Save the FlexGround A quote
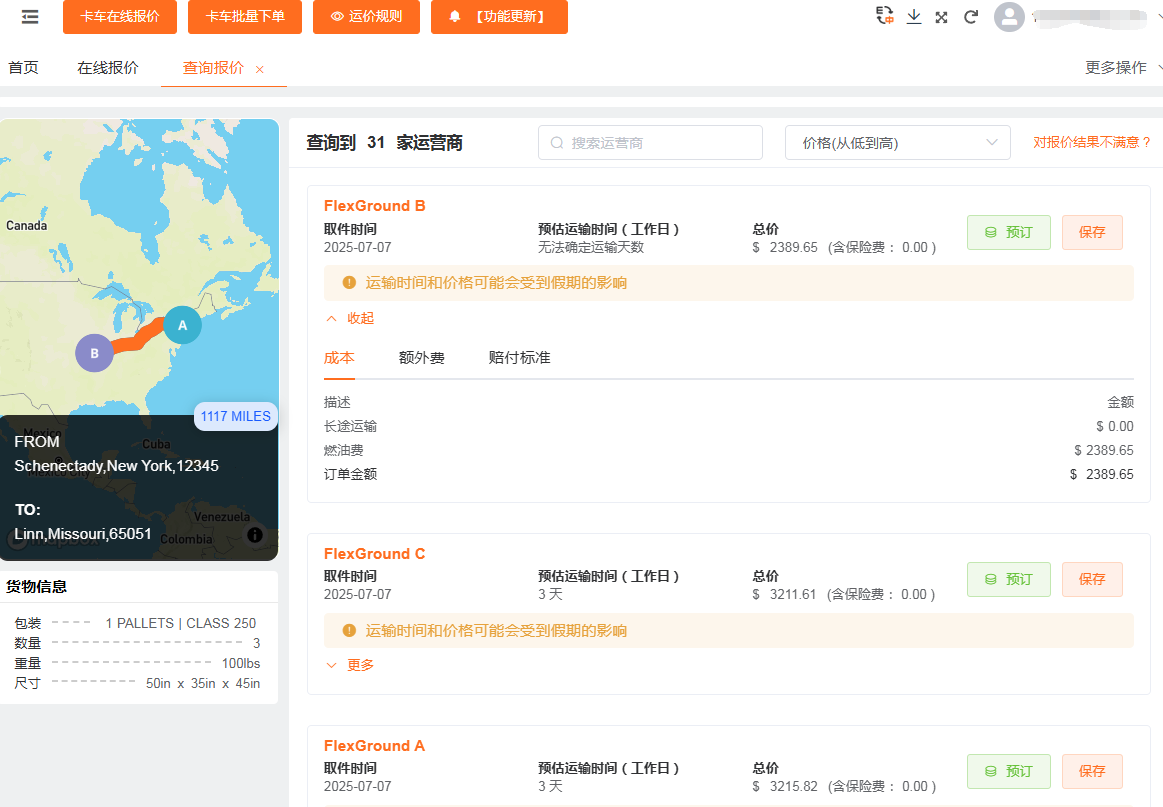The width and height of the screenshot is (1163, 807). click(x=1092, y=771)
